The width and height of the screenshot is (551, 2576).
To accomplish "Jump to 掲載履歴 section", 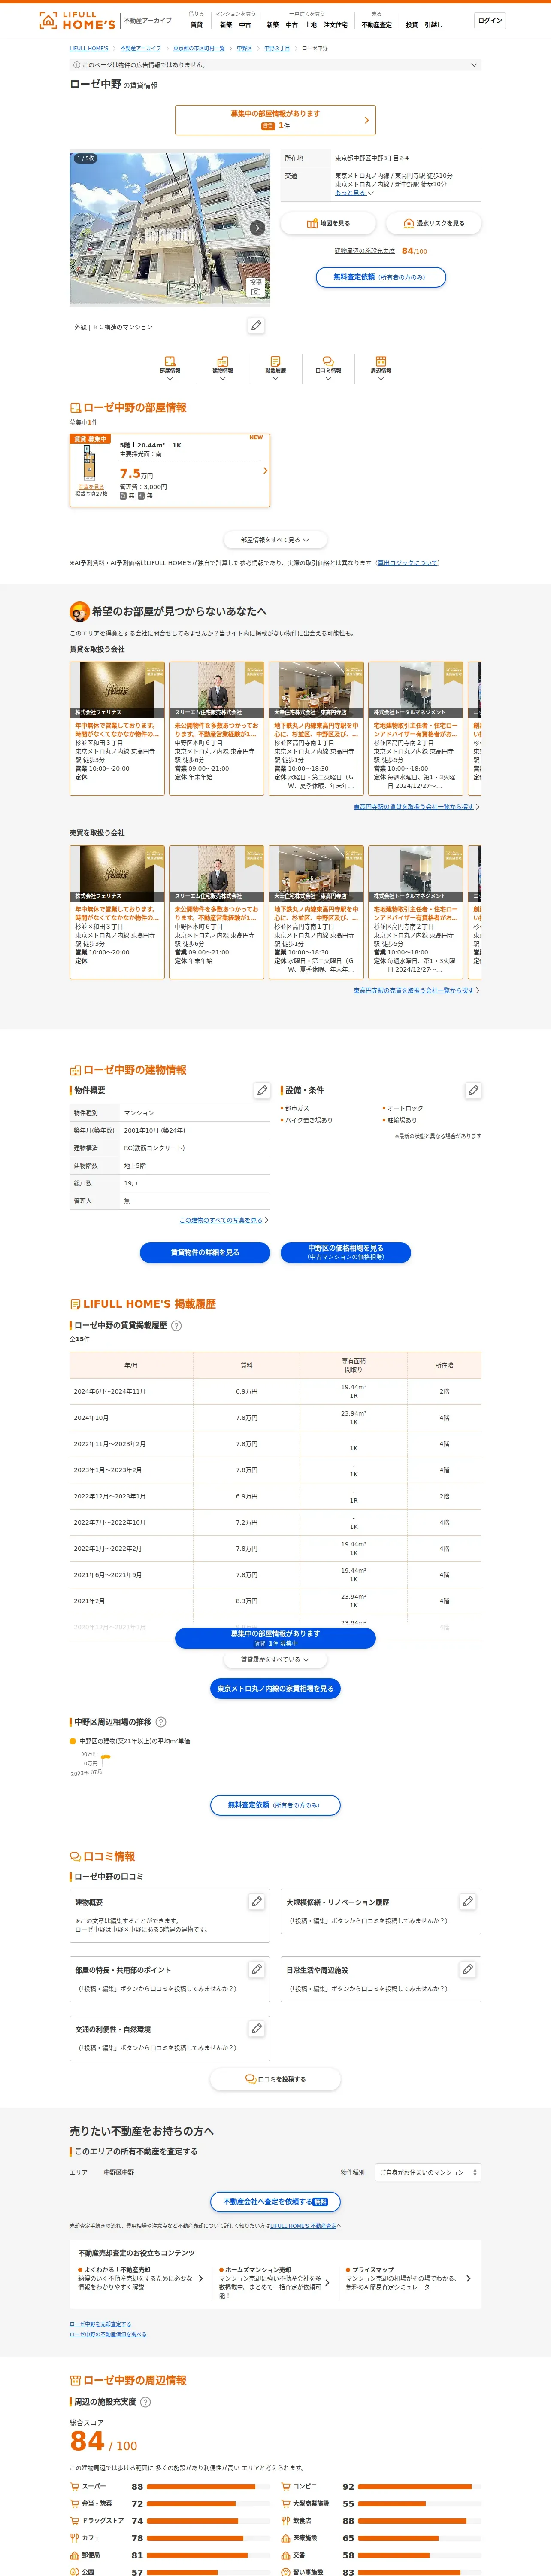I will tap(275, 367).
